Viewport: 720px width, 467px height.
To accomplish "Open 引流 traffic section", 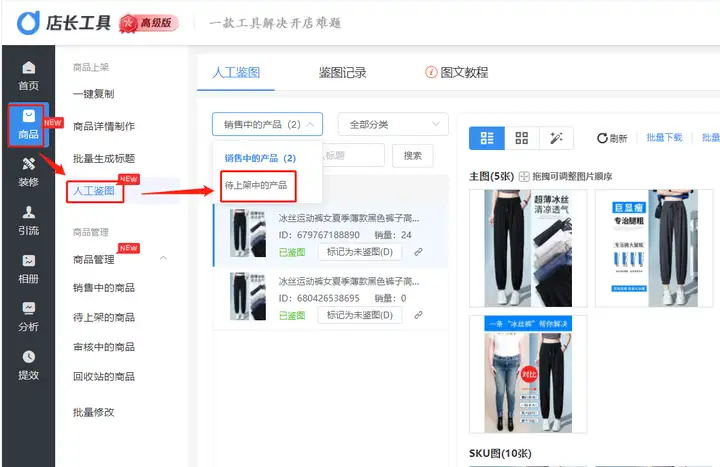I will (x=28, y=220).
